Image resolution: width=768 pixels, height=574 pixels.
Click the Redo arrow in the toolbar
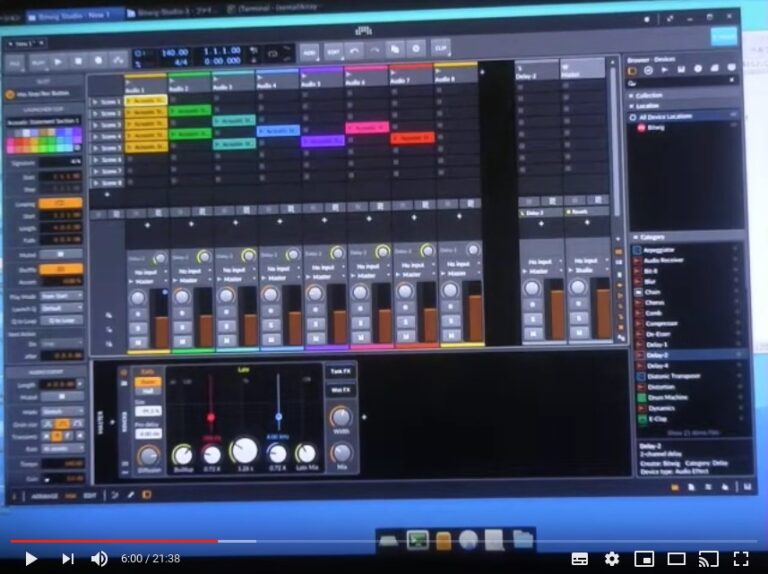375,50
